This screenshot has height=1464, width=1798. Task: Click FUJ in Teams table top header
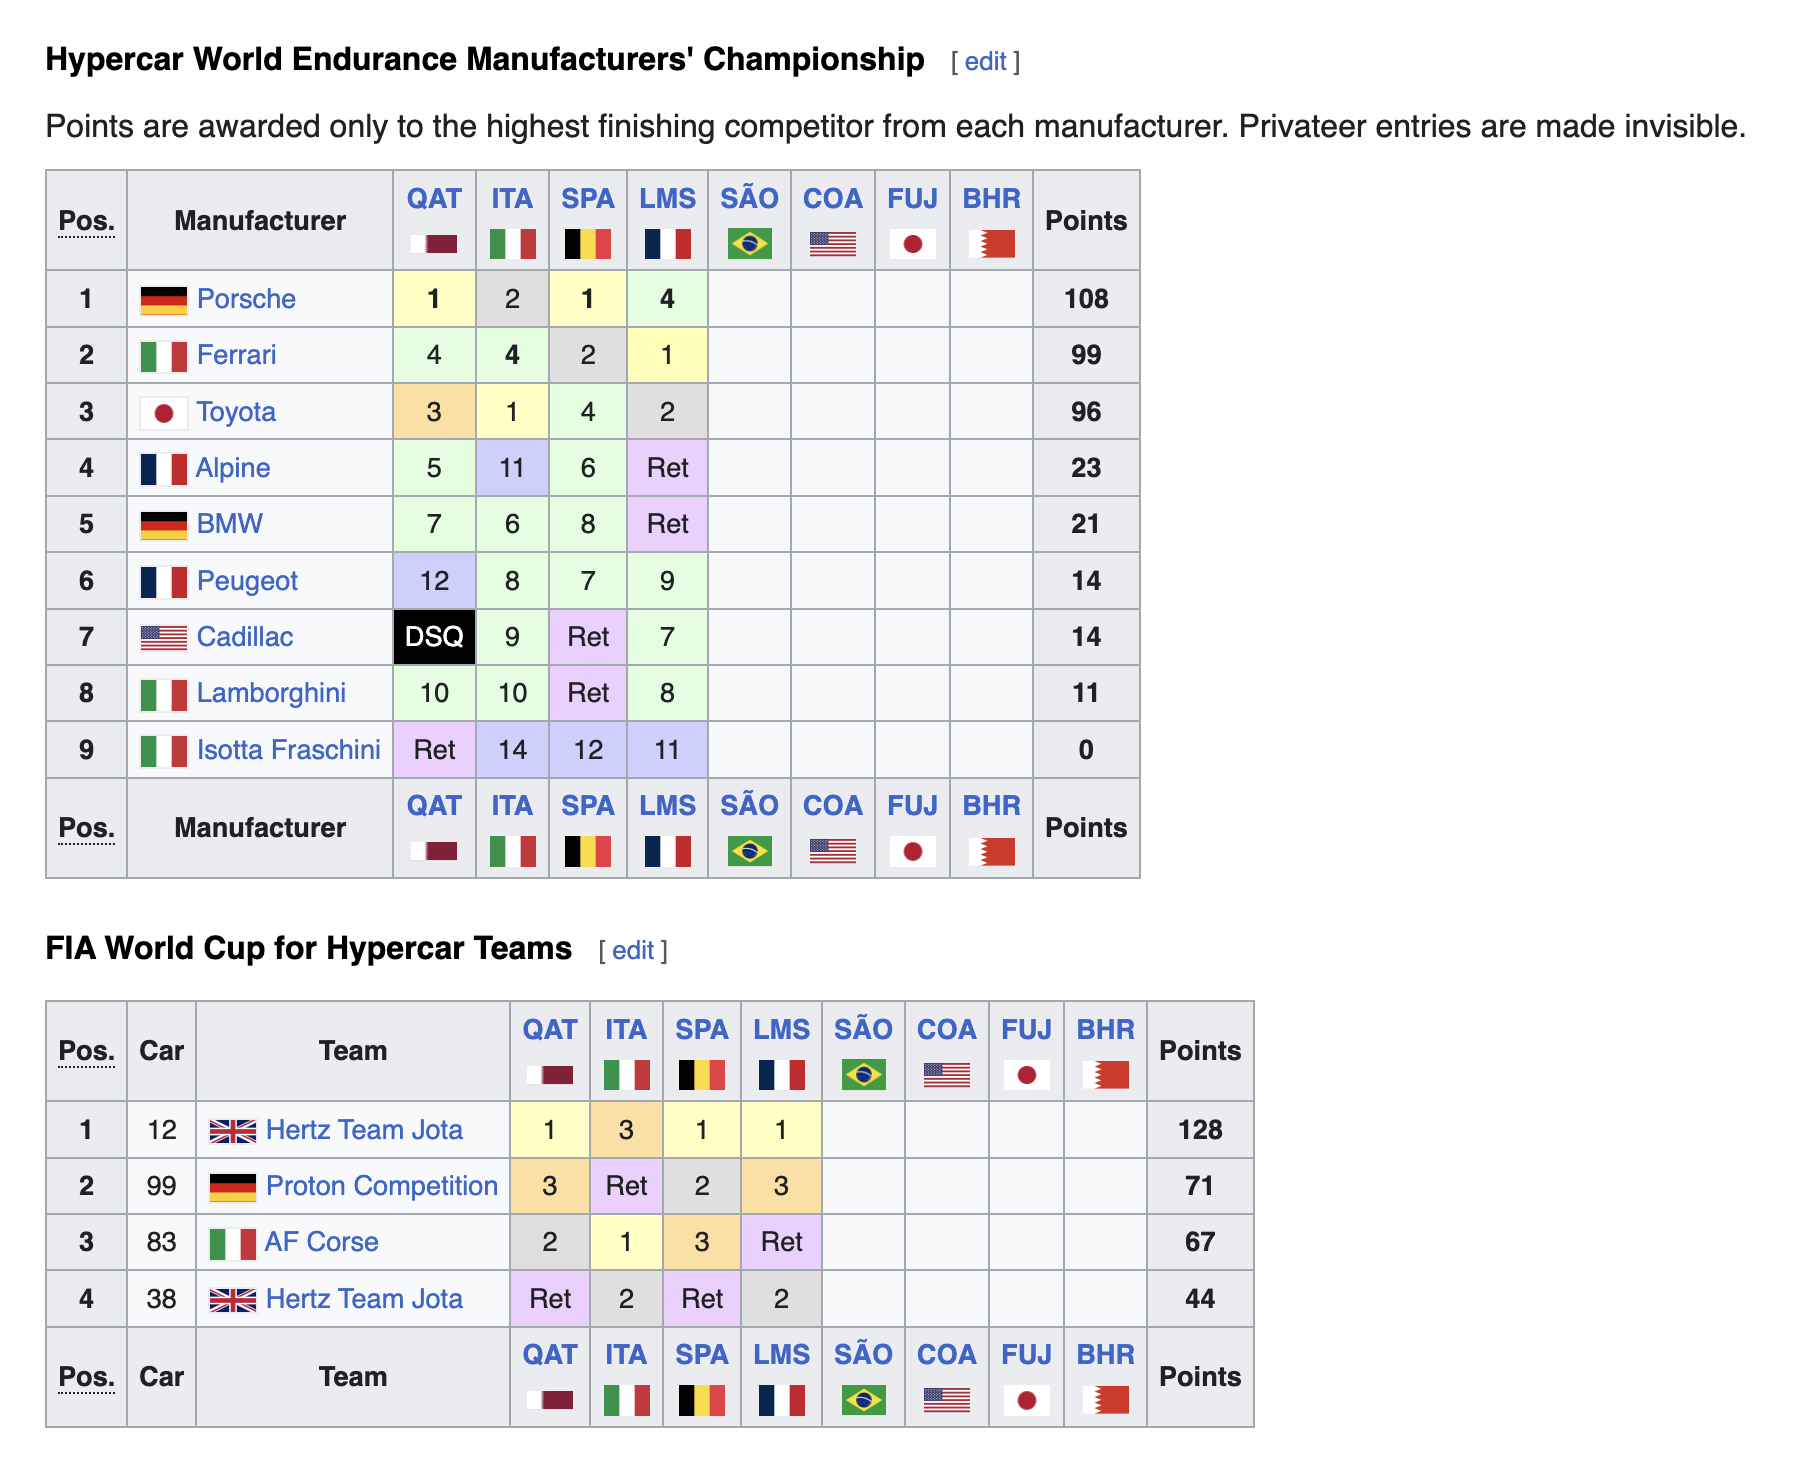click(1026, 1030)
